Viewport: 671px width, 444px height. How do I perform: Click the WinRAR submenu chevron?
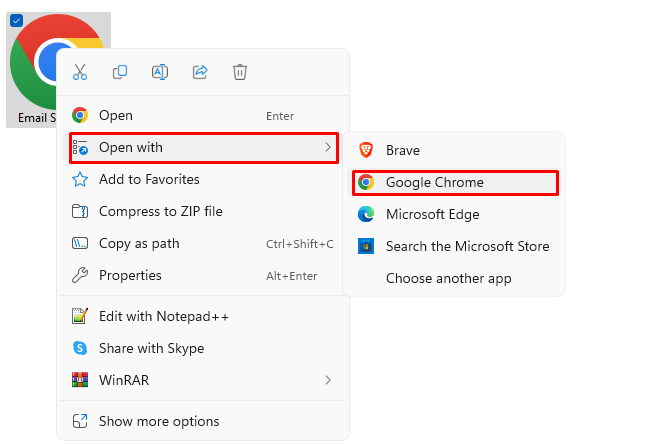[328, 380]
